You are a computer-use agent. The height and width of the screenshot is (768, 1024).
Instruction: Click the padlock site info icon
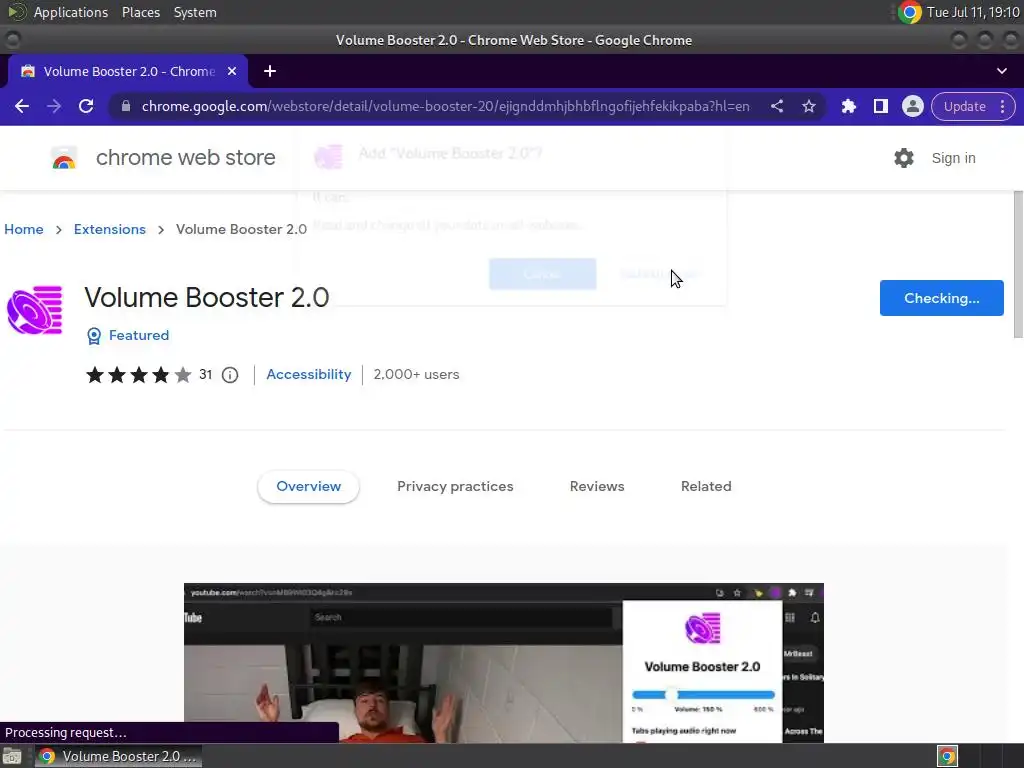(x=126, y=106)
